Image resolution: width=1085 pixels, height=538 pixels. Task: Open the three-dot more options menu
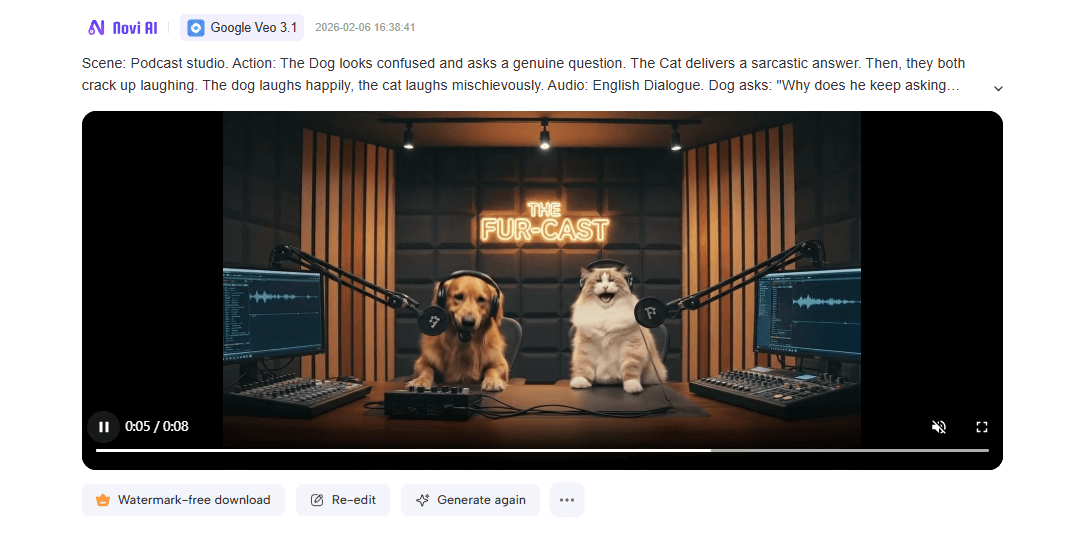567,500
